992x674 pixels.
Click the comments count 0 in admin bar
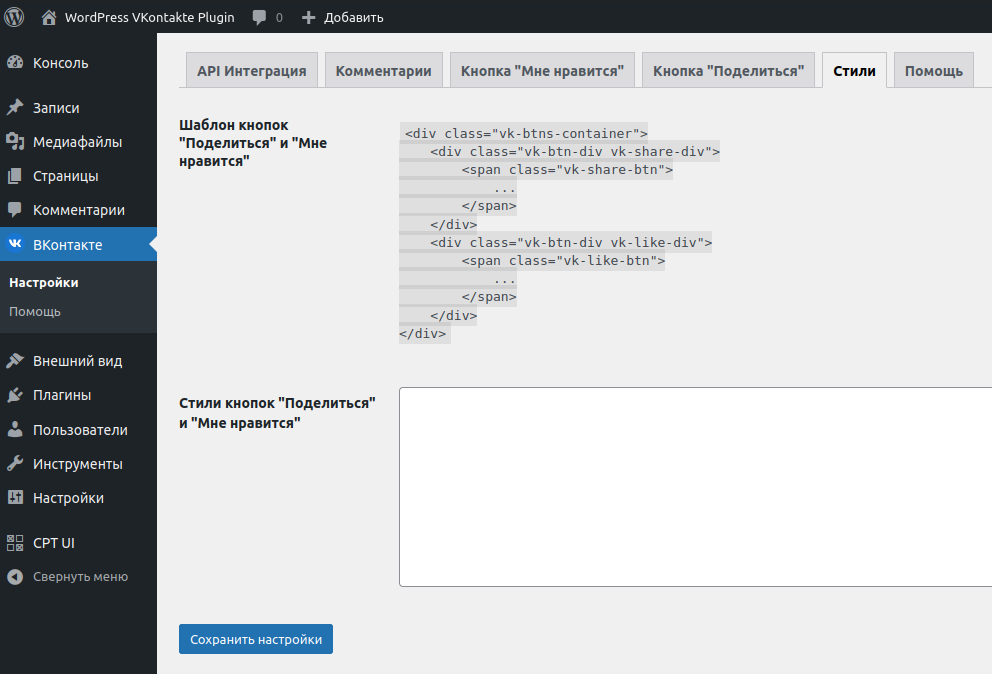coord(279,18)
